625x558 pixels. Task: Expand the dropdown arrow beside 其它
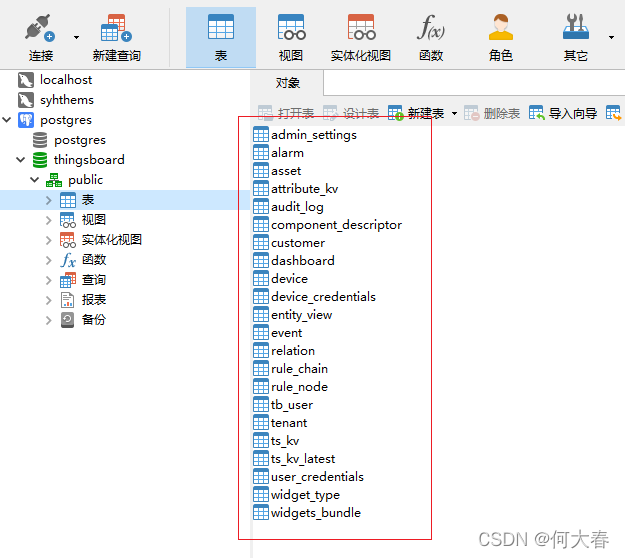pos(611,37)
